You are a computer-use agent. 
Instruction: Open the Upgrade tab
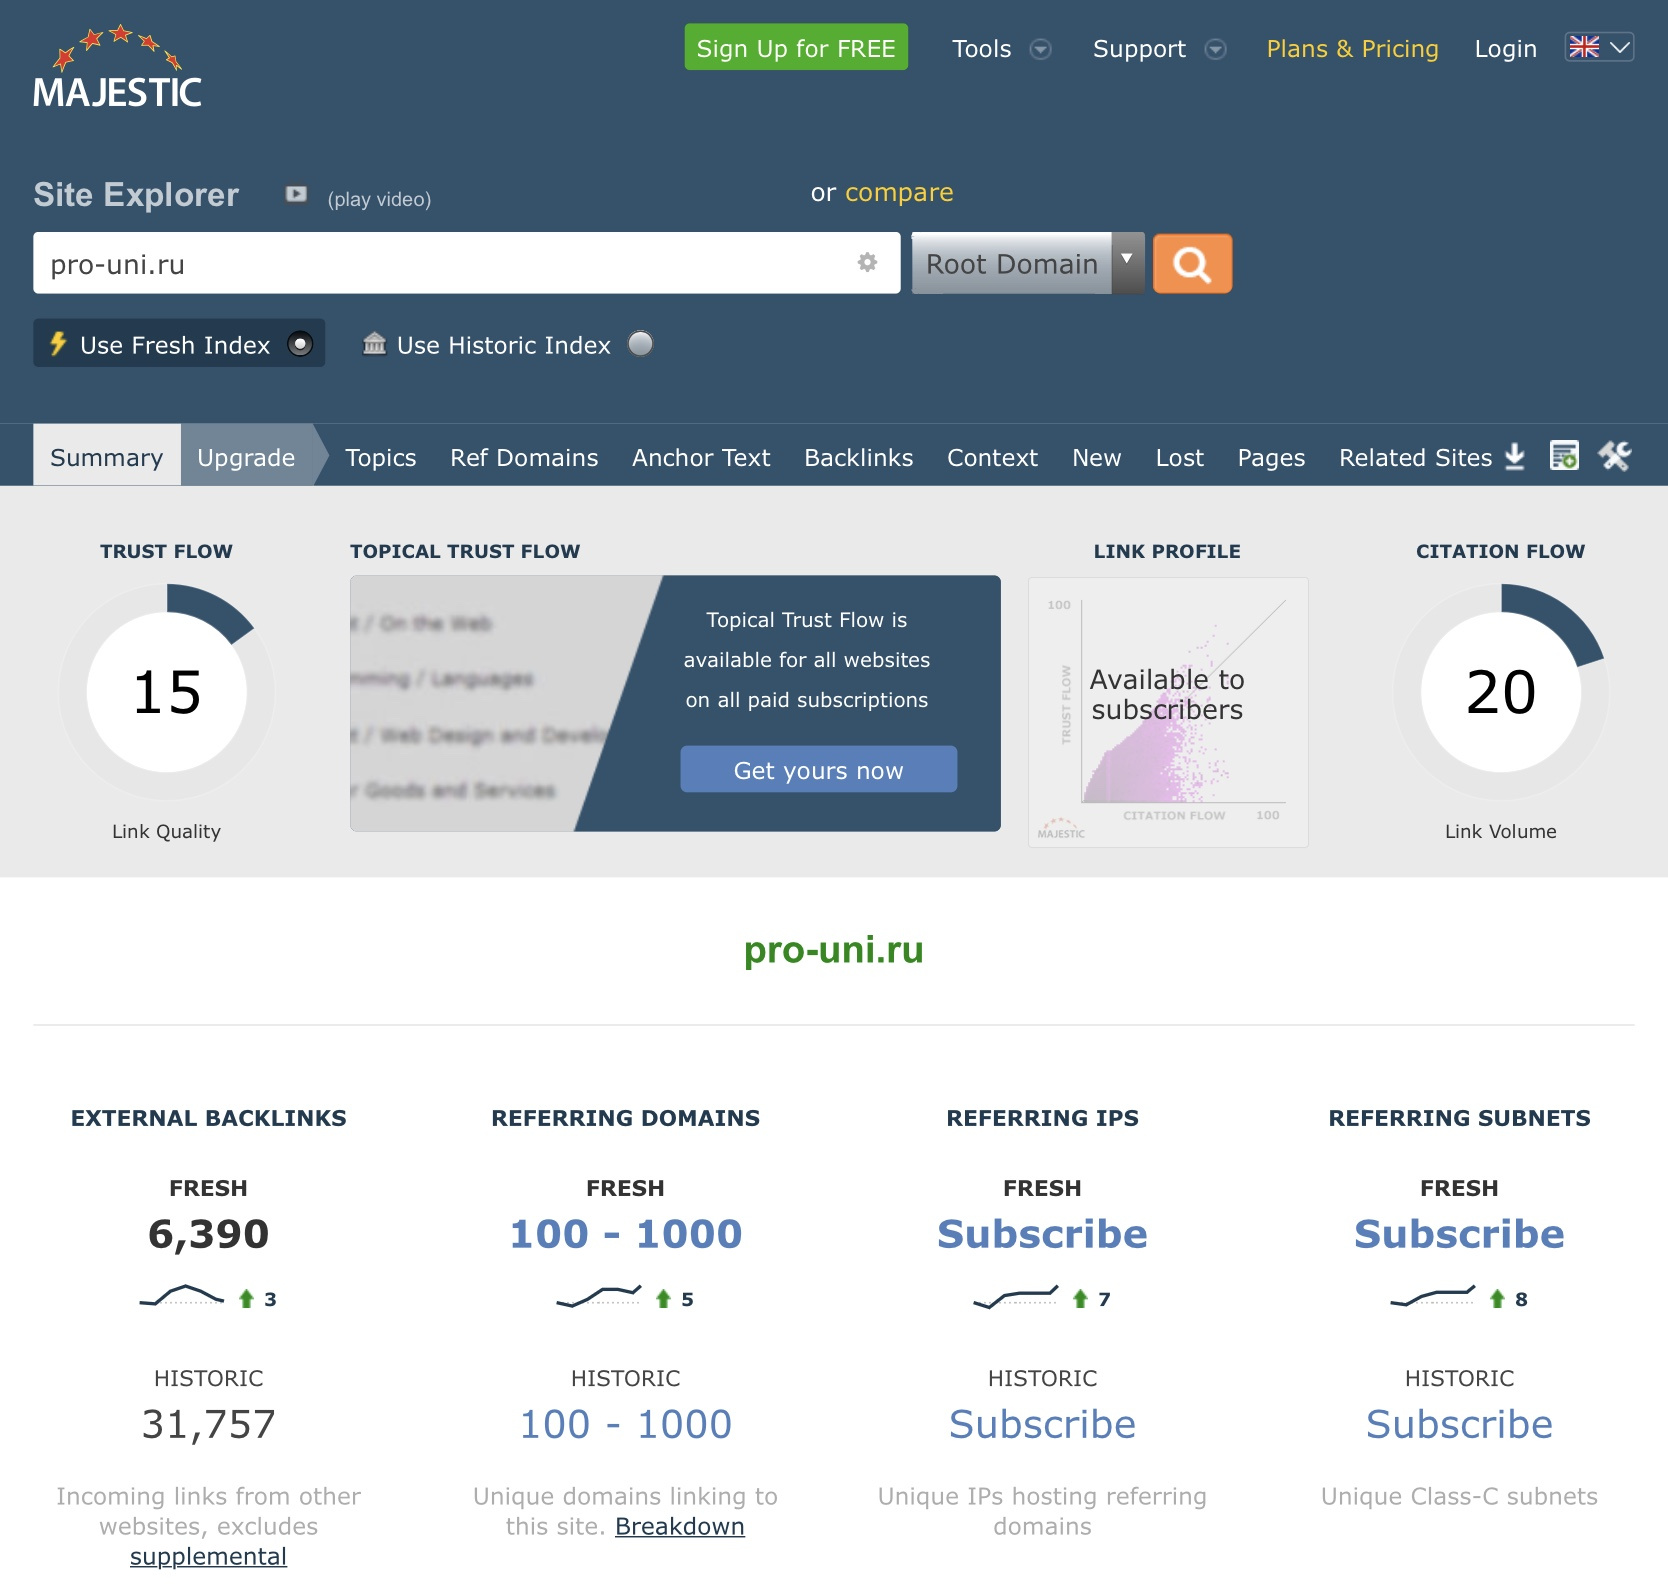tap(246, 456)
